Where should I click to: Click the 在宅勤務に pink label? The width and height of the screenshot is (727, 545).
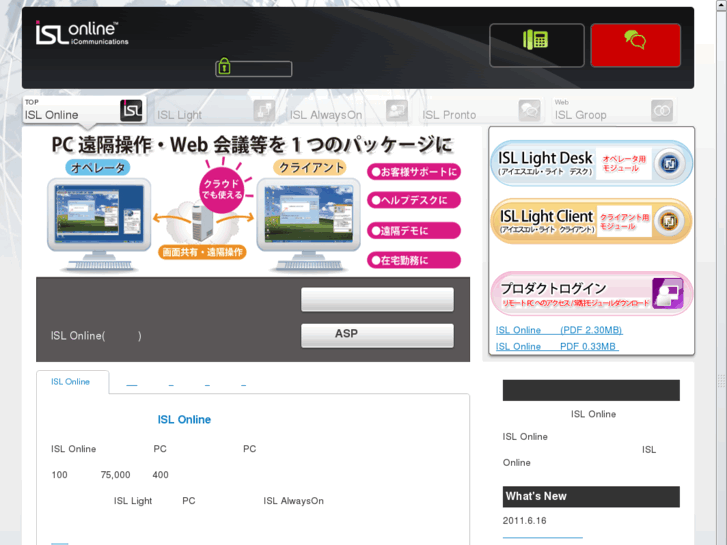pos(414,260)
